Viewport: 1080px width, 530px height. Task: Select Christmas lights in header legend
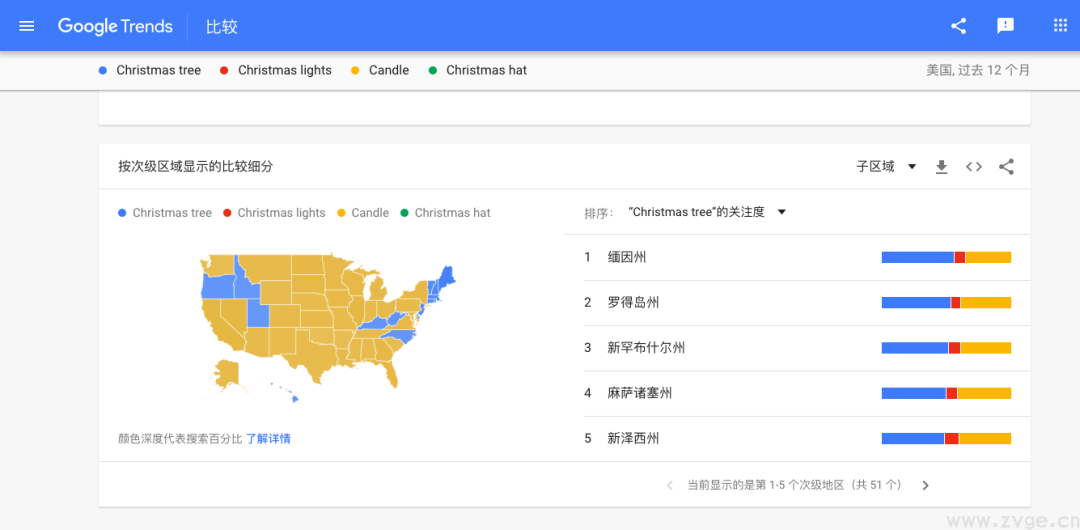point(284,70)
